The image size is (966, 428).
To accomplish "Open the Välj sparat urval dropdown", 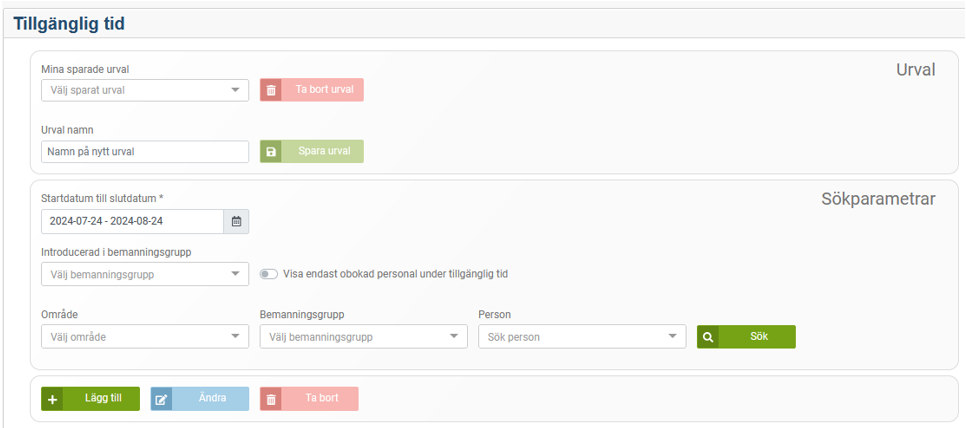I will pyautogui.click(x=144, y=90).
